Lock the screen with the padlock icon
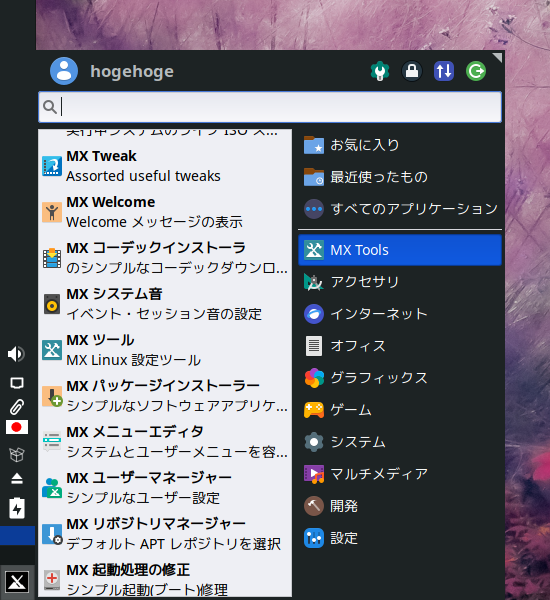Image resolution: width=550 pixels, height=600 pixels. tap(412, 71)
